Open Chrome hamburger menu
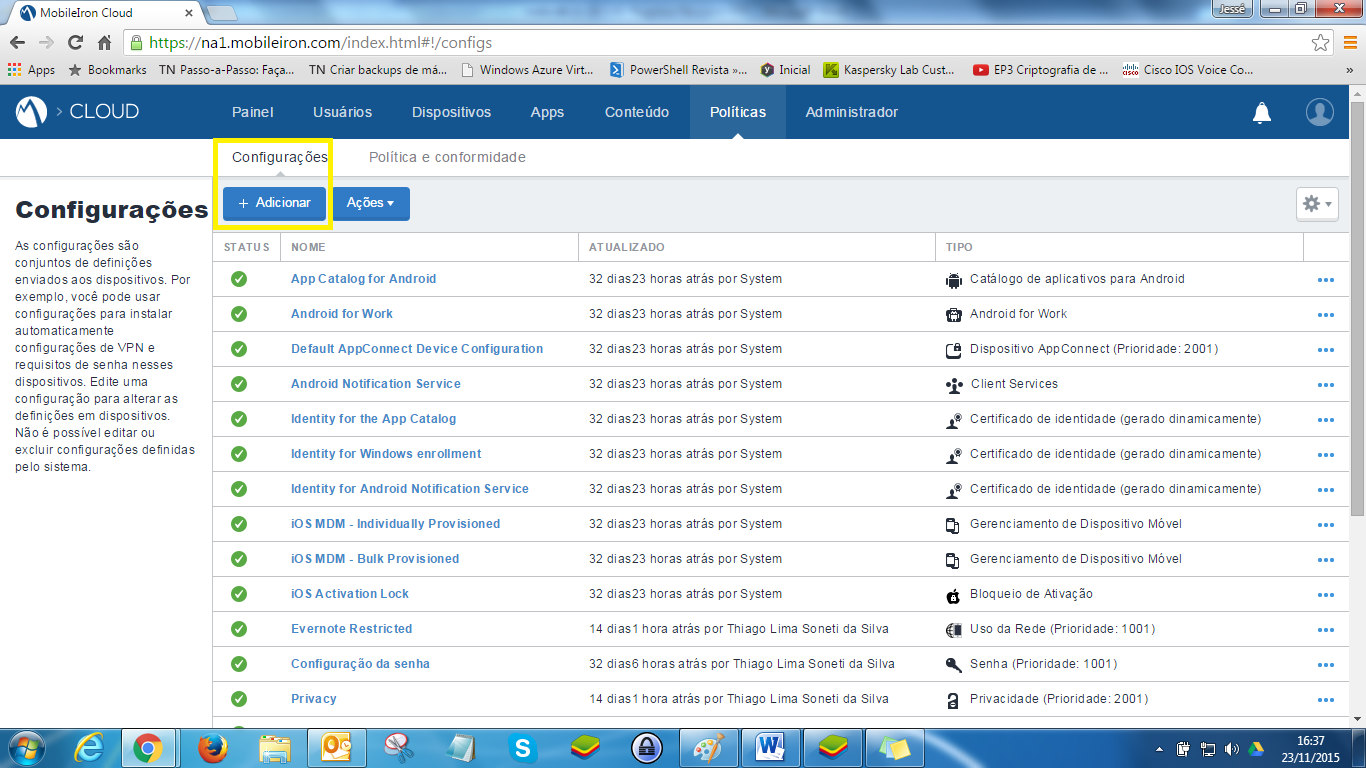The height and width of the screenshot is (768, 1366). (x=1349, y=43)
